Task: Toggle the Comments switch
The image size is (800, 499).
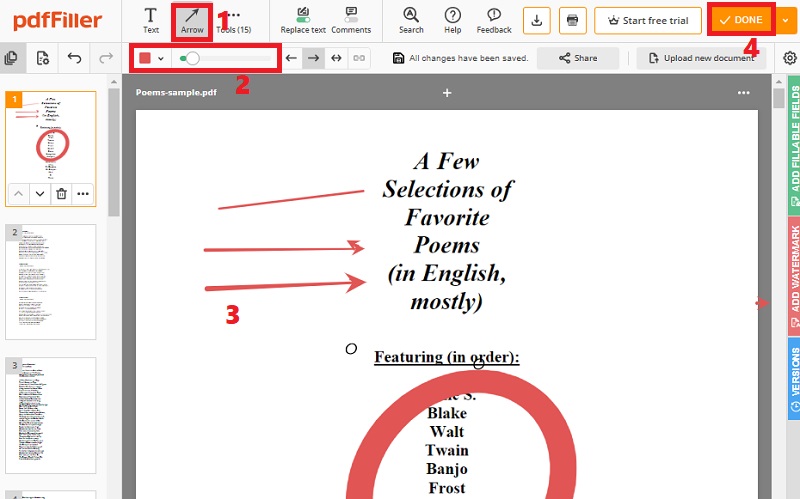Action: (351, 20)
